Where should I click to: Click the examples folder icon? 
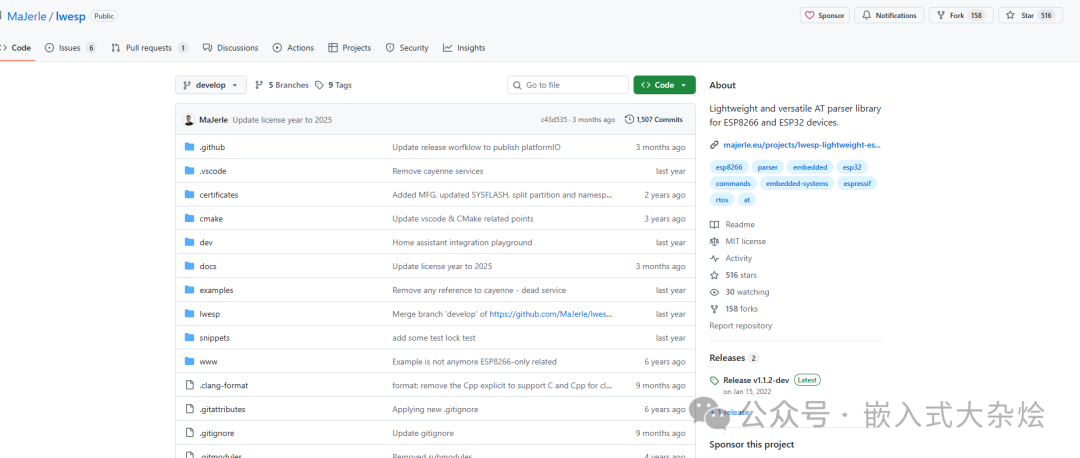(x=190, y=290)
